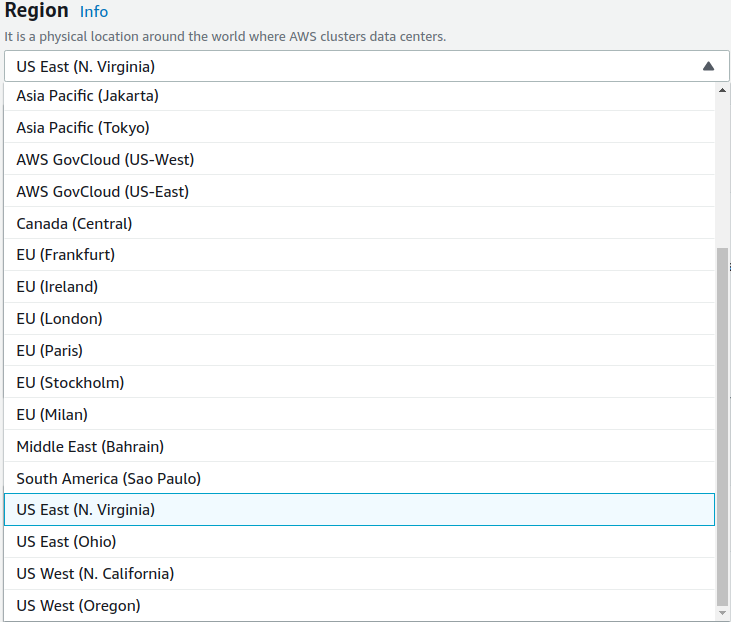Select EU (Ireland) from the list
This screenshot has width=731, height=622.
[57, 287]
